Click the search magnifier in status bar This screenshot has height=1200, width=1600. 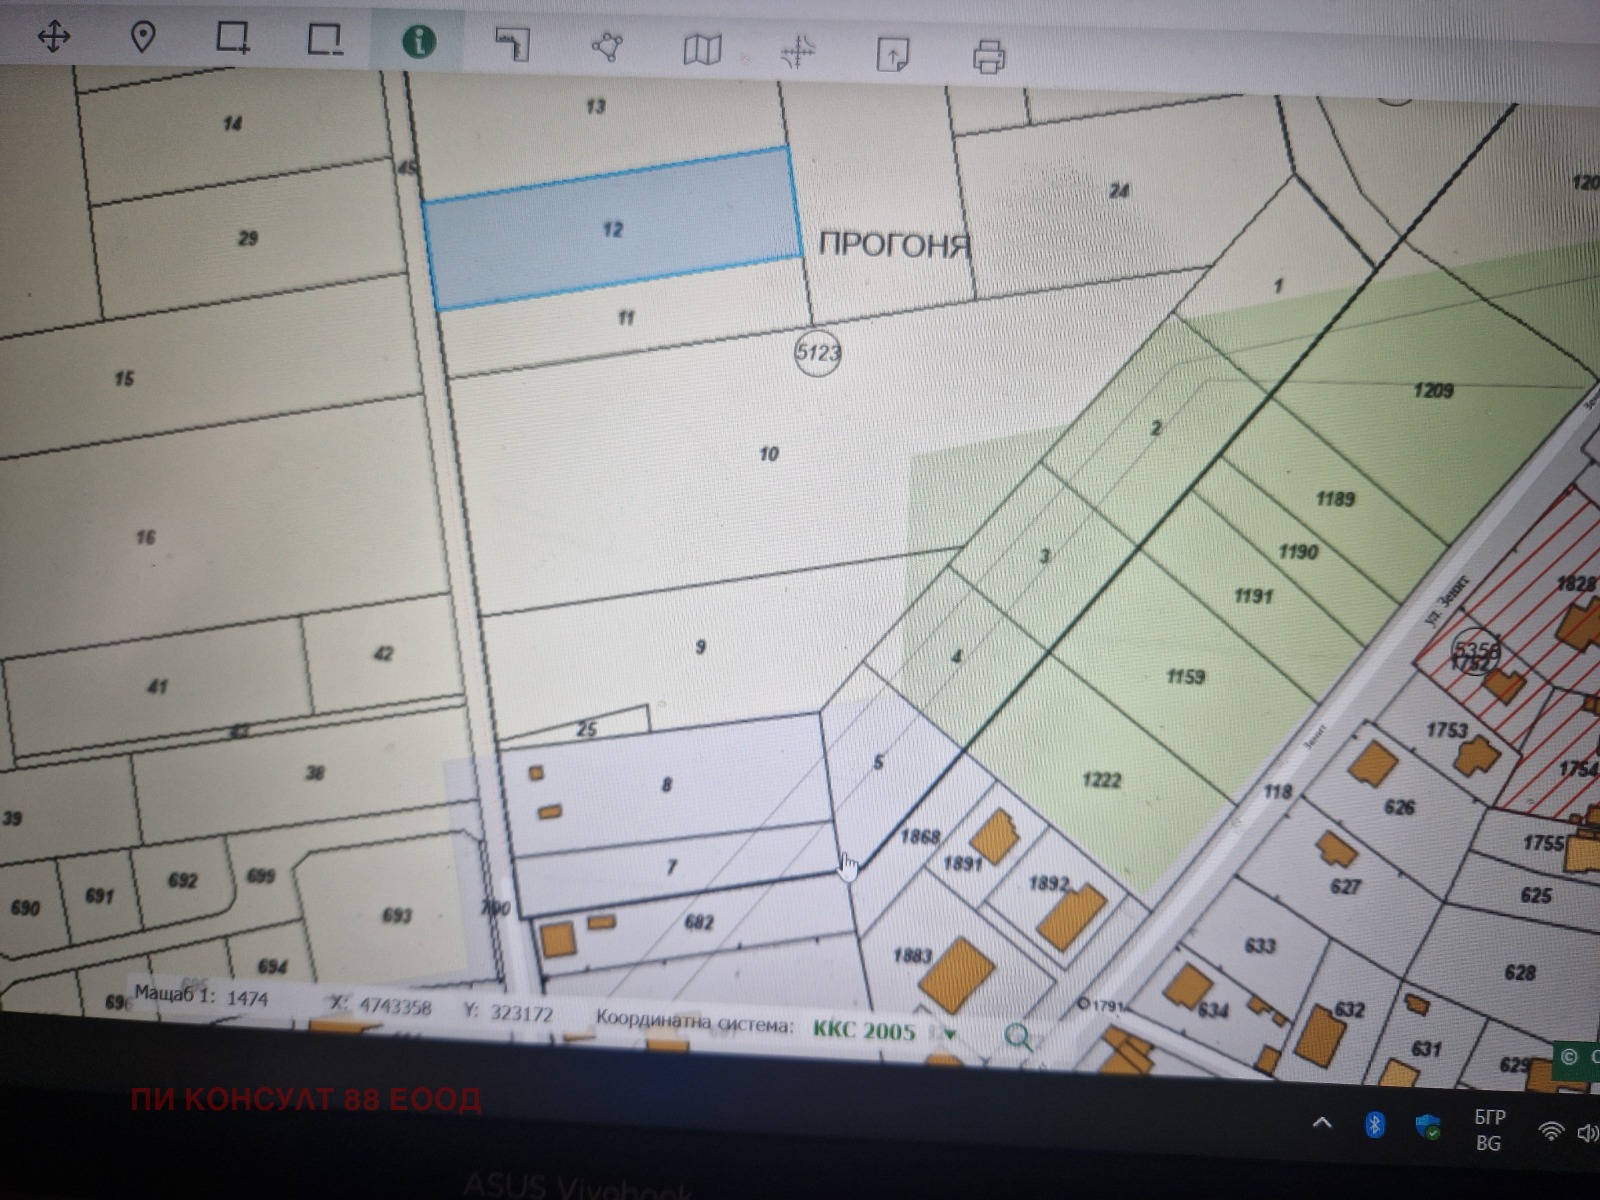coord(1018,1037)
